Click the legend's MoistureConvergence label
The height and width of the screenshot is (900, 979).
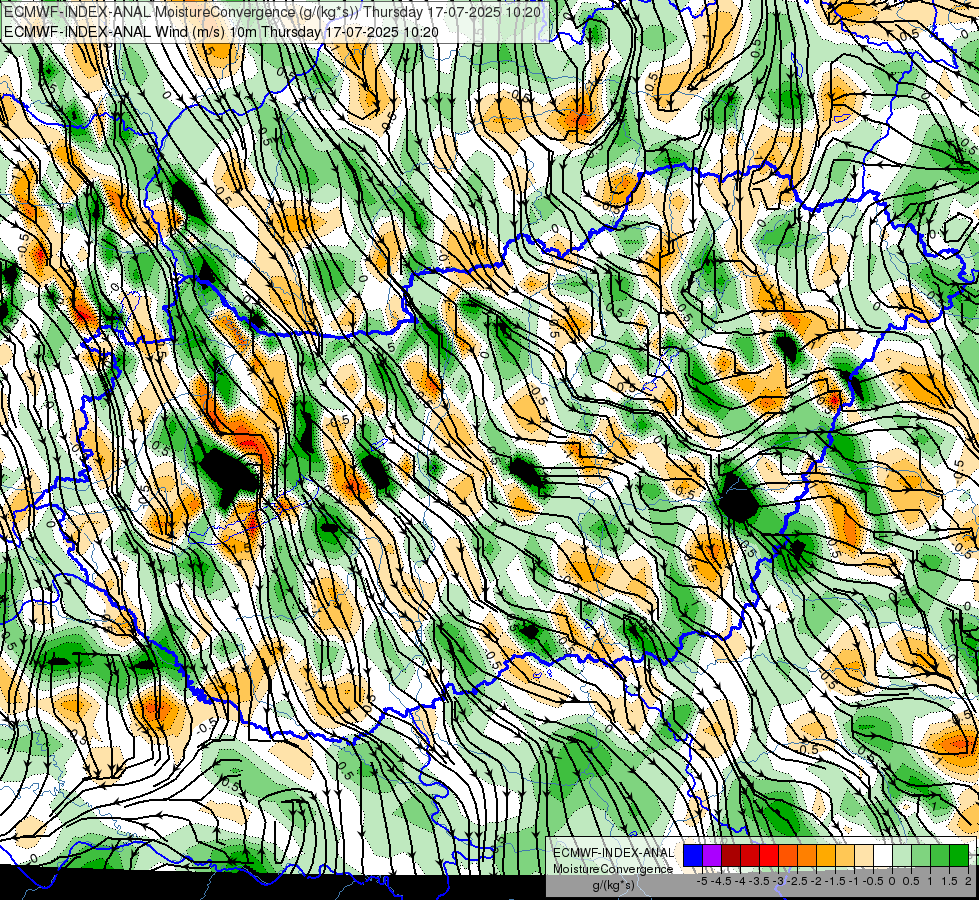pos(613,869)
